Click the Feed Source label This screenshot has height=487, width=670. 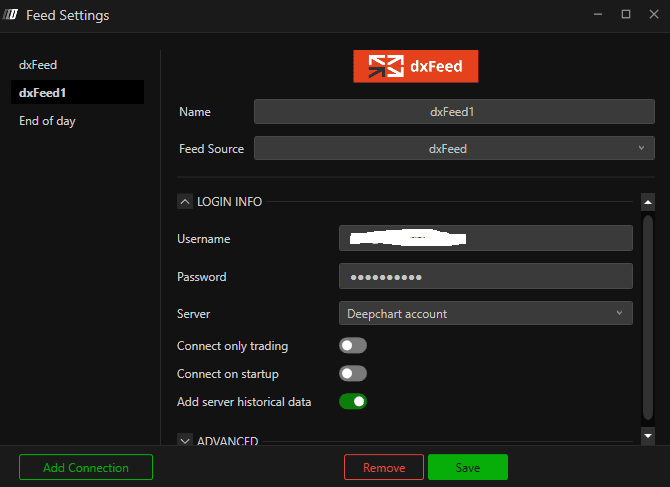(212, 149)
